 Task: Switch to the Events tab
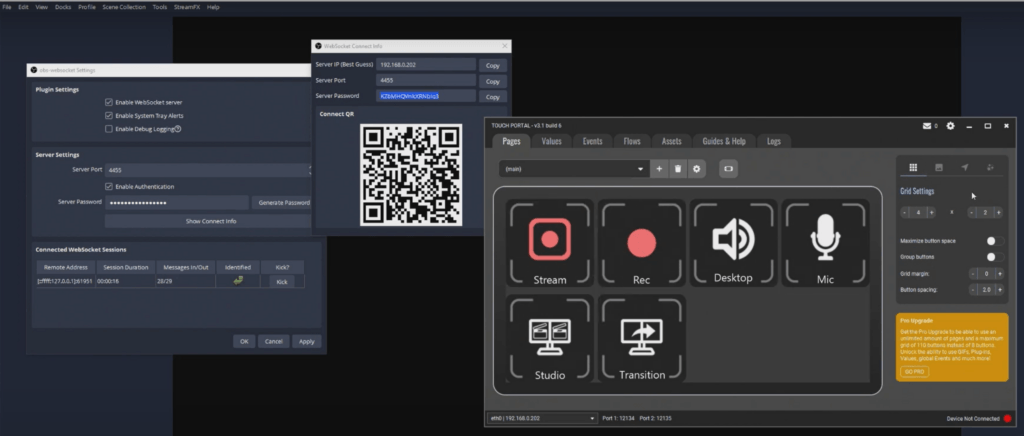tap(592, 141)
